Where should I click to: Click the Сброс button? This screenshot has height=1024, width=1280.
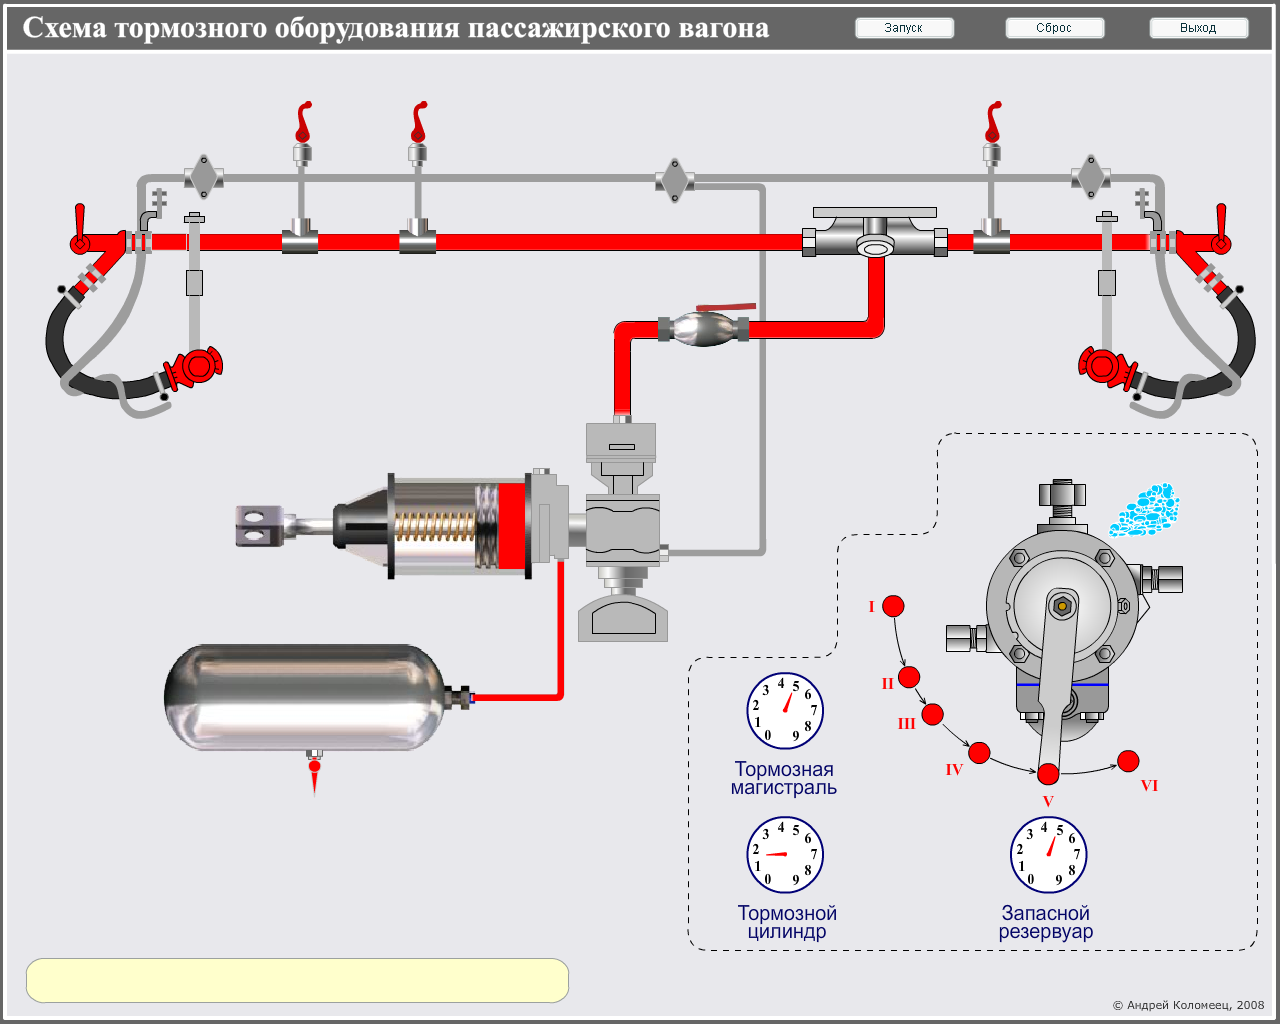1054,28
